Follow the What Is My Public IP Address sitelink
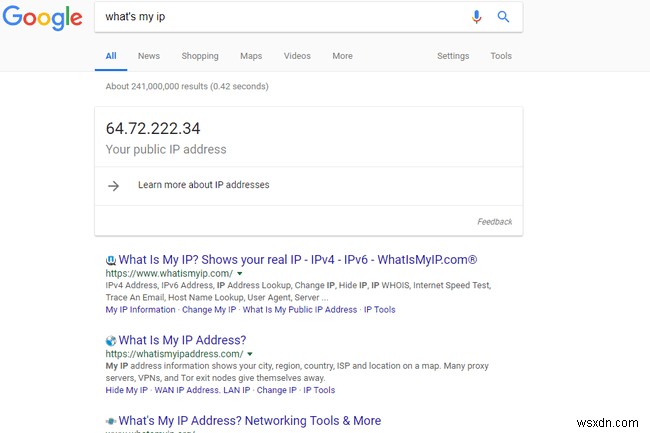The height and width of the screenshot is (433, 650). [x=300, y=310]
